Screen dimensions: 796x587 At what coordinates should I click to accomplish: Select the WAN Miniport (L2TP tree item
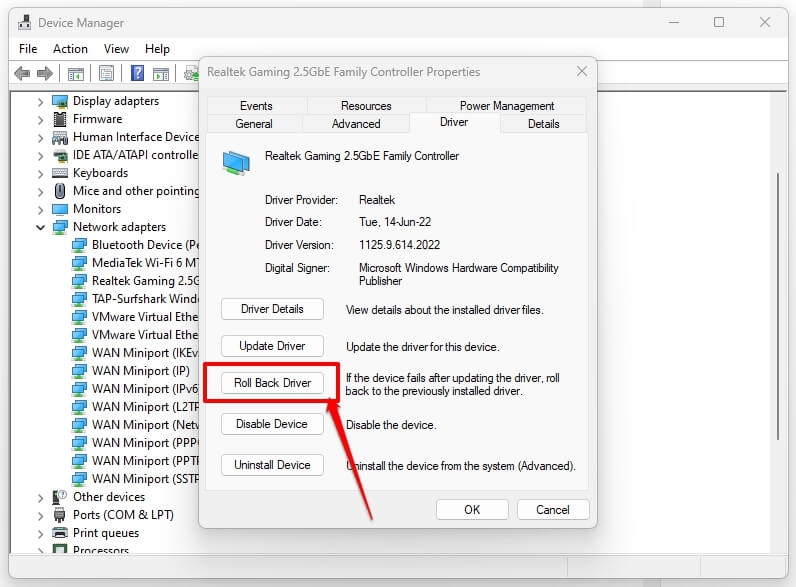[x=145, y=407]
